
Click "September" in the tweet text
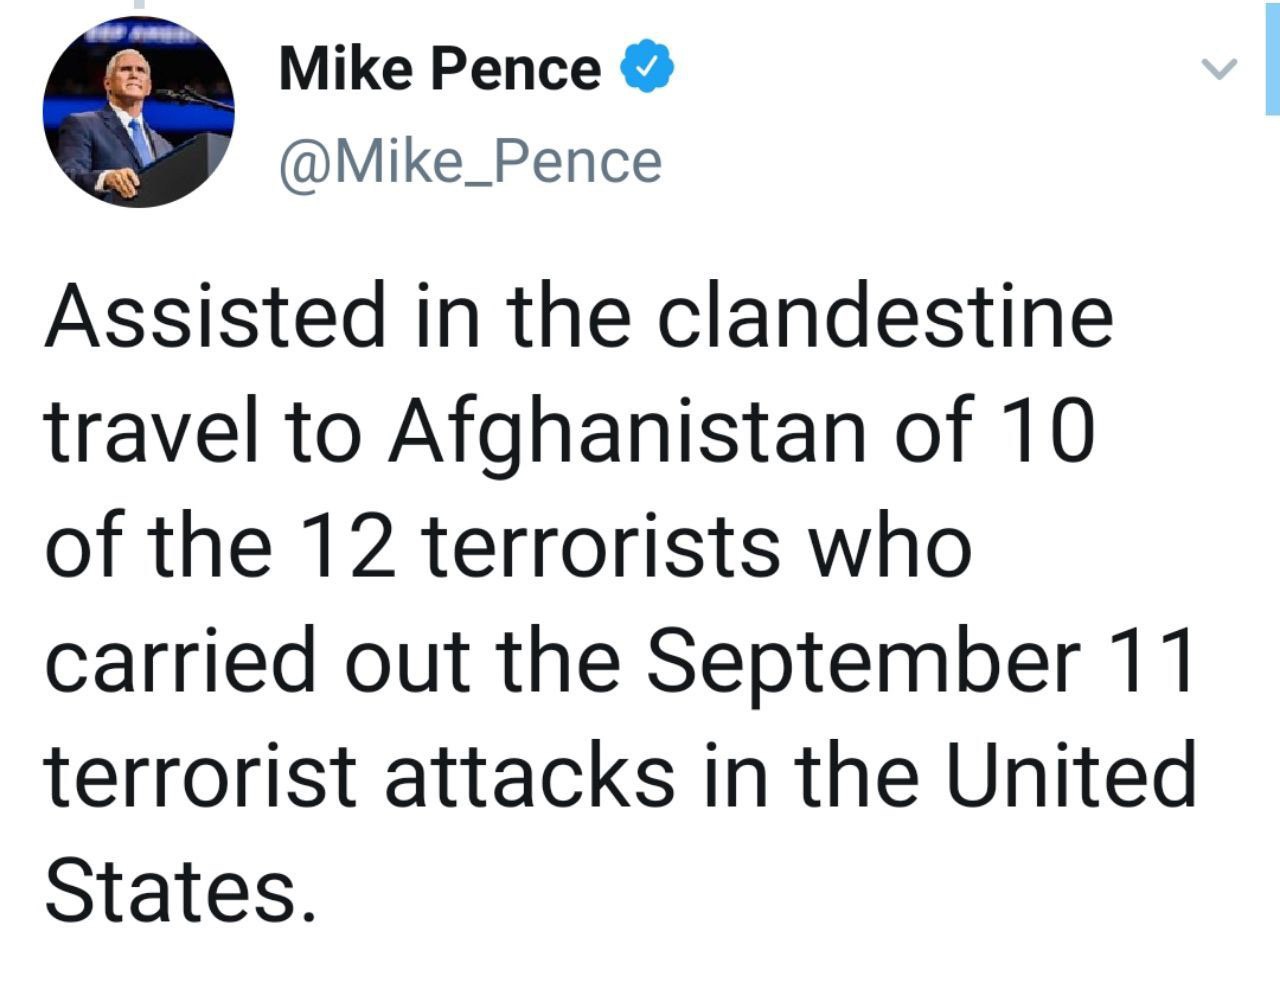pyautogui.click(x=867, y=662)
